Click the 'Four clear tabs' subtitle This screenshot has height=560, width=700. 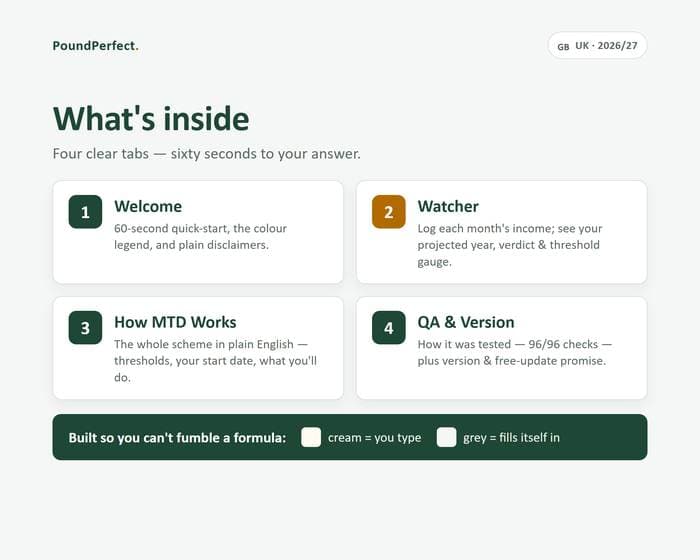[207, 154]
